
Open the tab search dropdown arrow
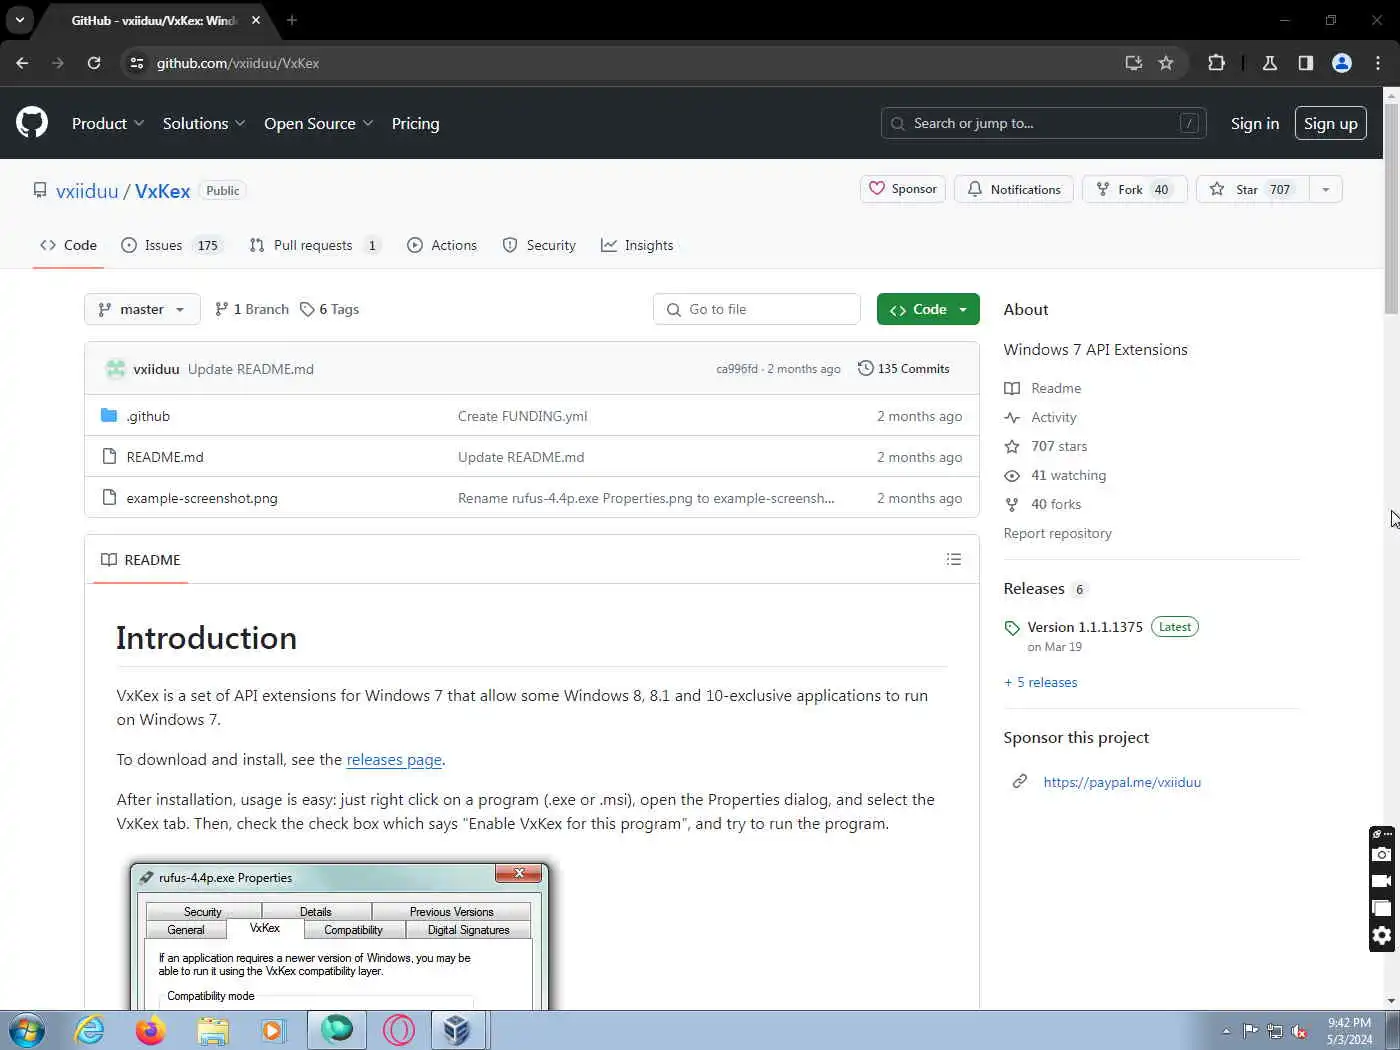(20, 20)
